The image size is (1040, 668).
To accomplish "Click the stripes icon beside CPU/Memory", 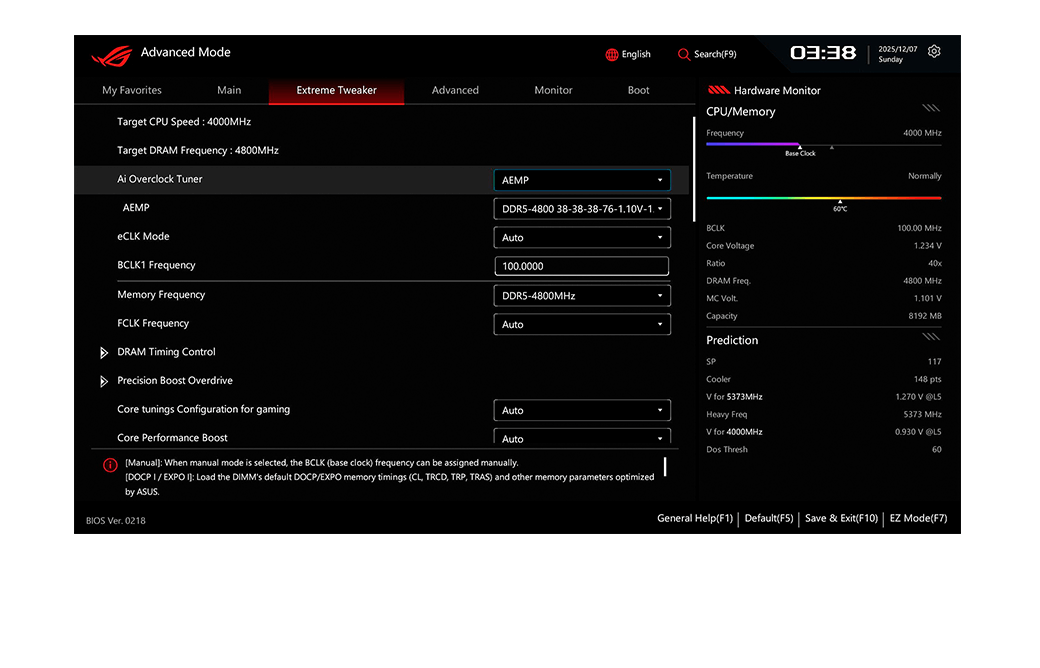I will (x=931, y=109).
